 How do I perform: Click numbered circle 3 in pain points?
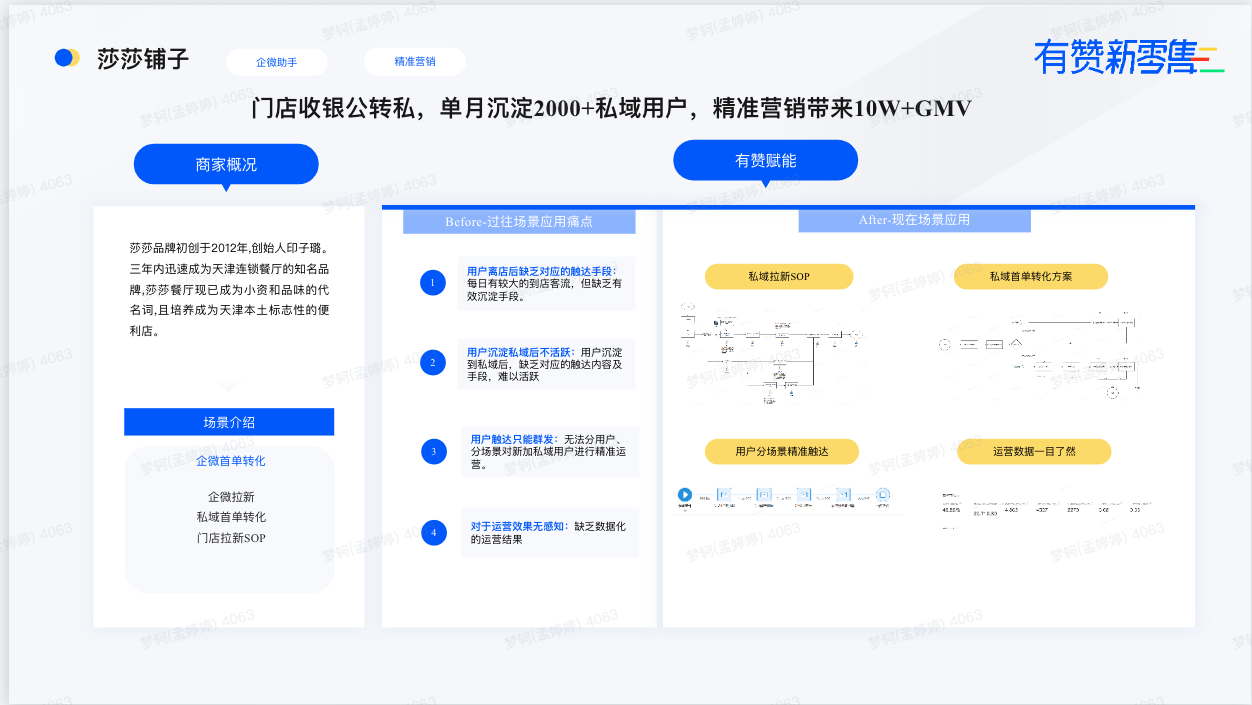click(433, 451)
